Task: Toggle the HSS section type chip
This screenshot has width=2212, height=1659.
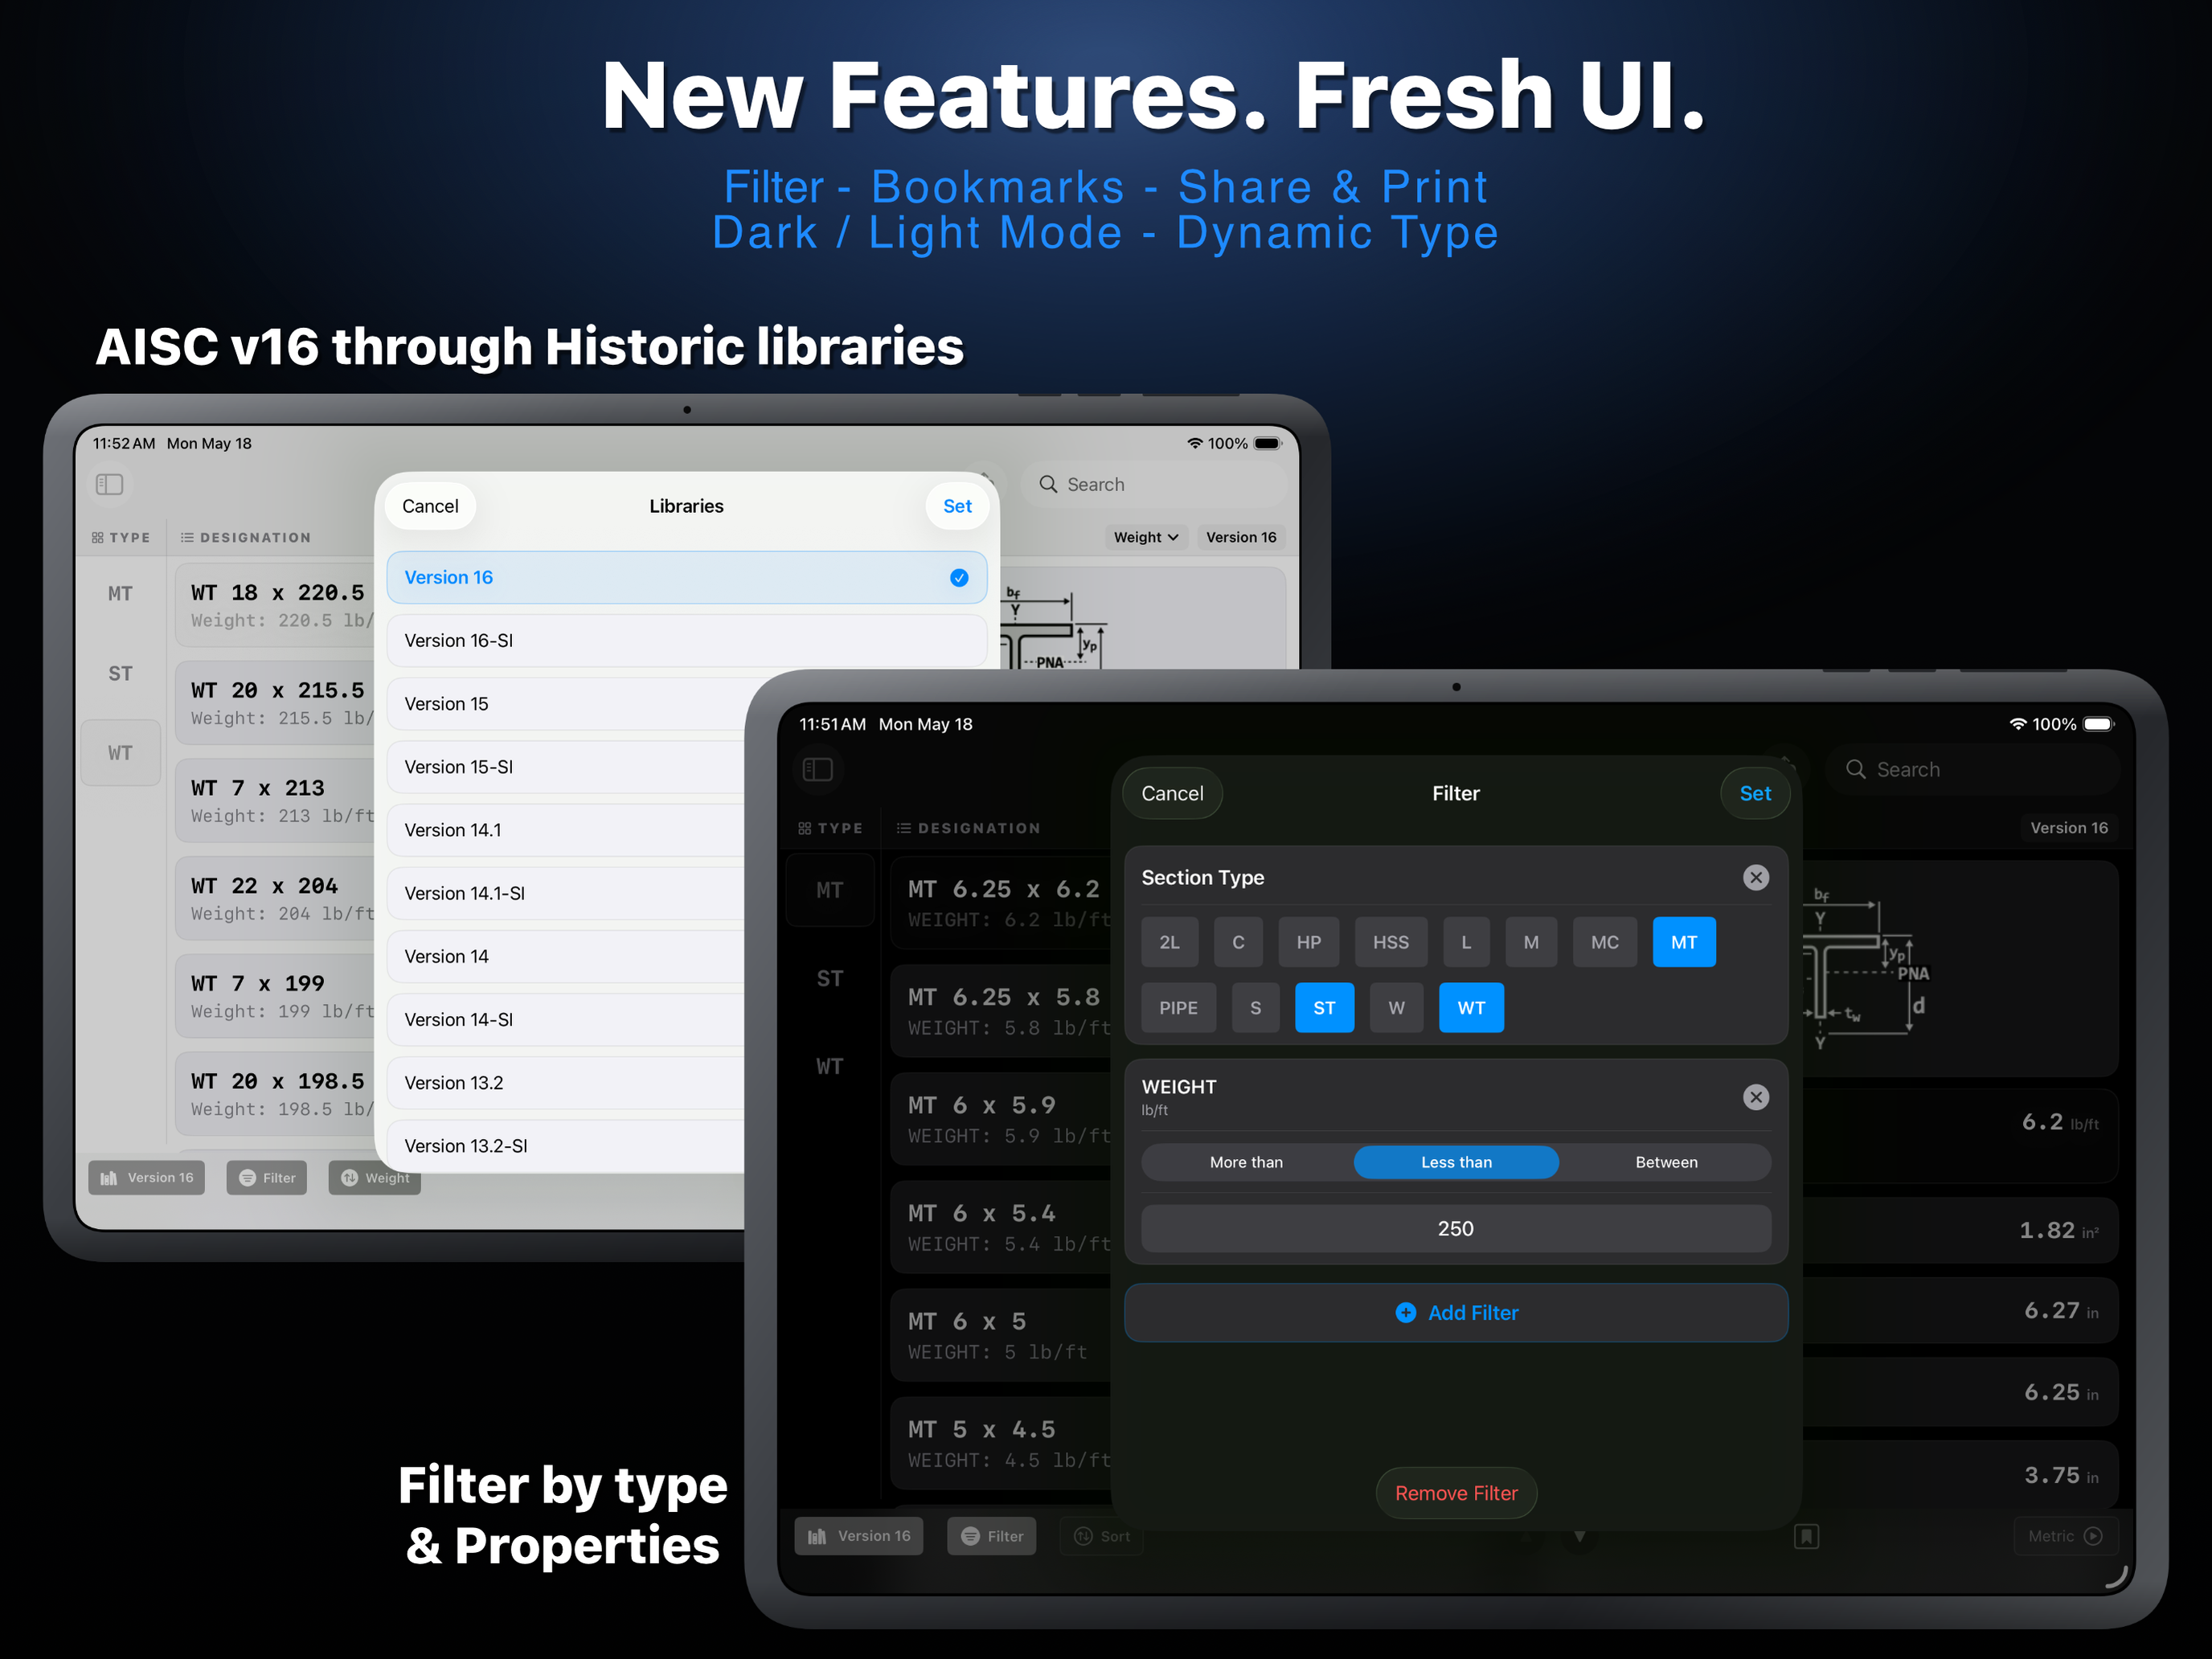Action: tap(1390, 942)
